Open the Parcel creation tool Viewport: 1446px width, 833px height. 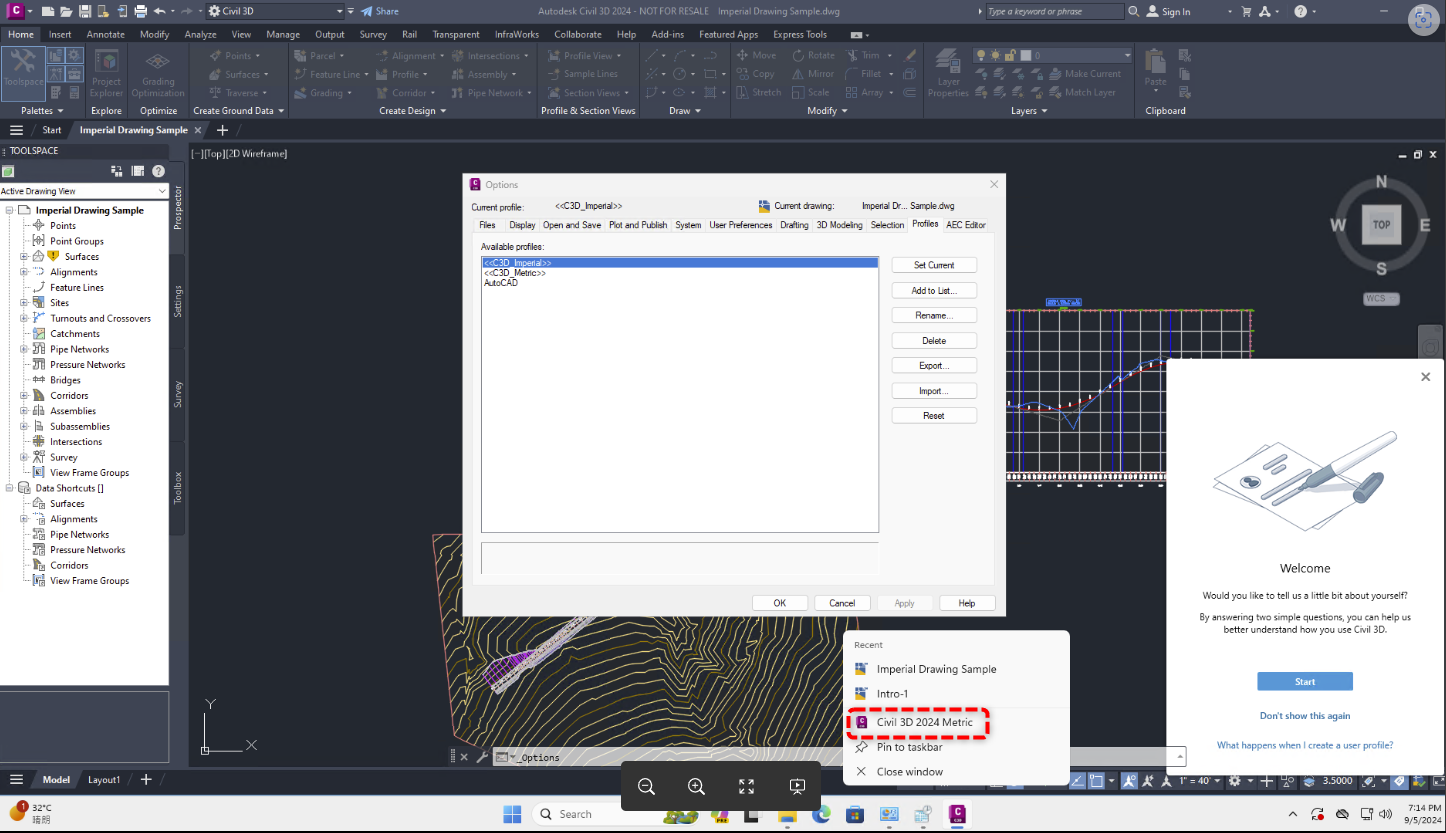pyautogui.click(x=322, y=55)
